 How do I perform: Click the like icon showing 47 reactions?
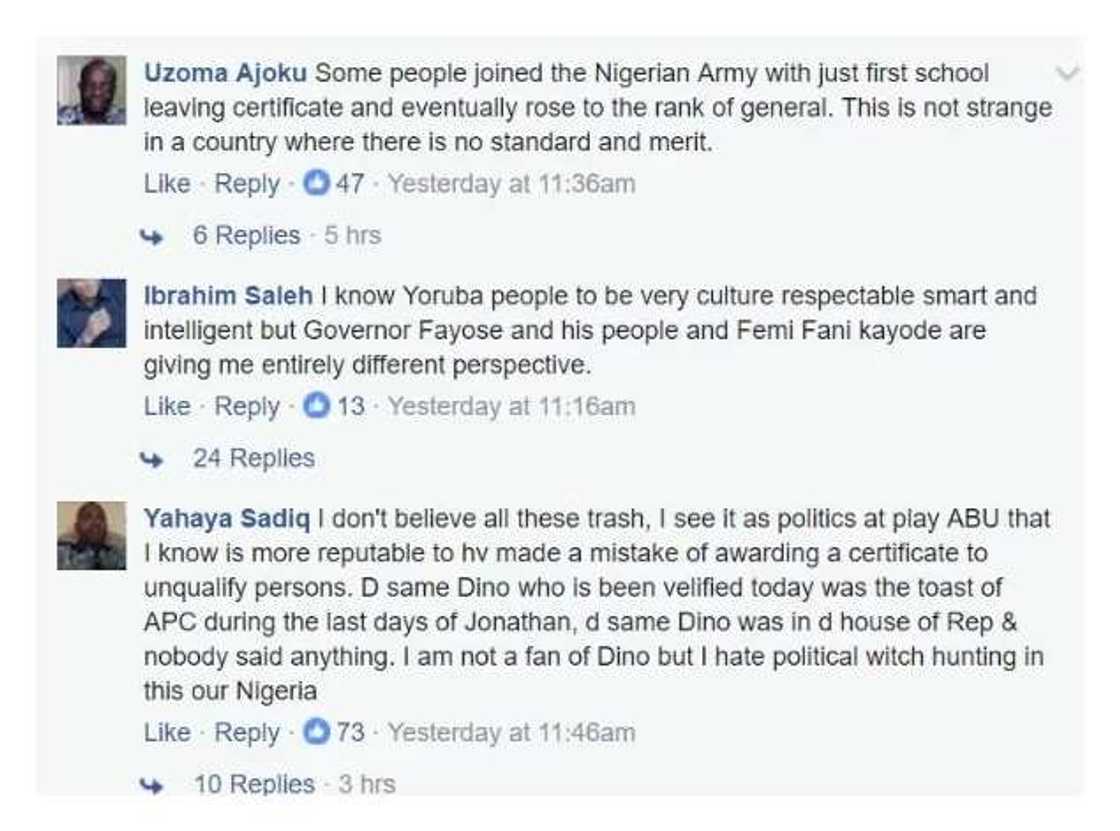316,184
